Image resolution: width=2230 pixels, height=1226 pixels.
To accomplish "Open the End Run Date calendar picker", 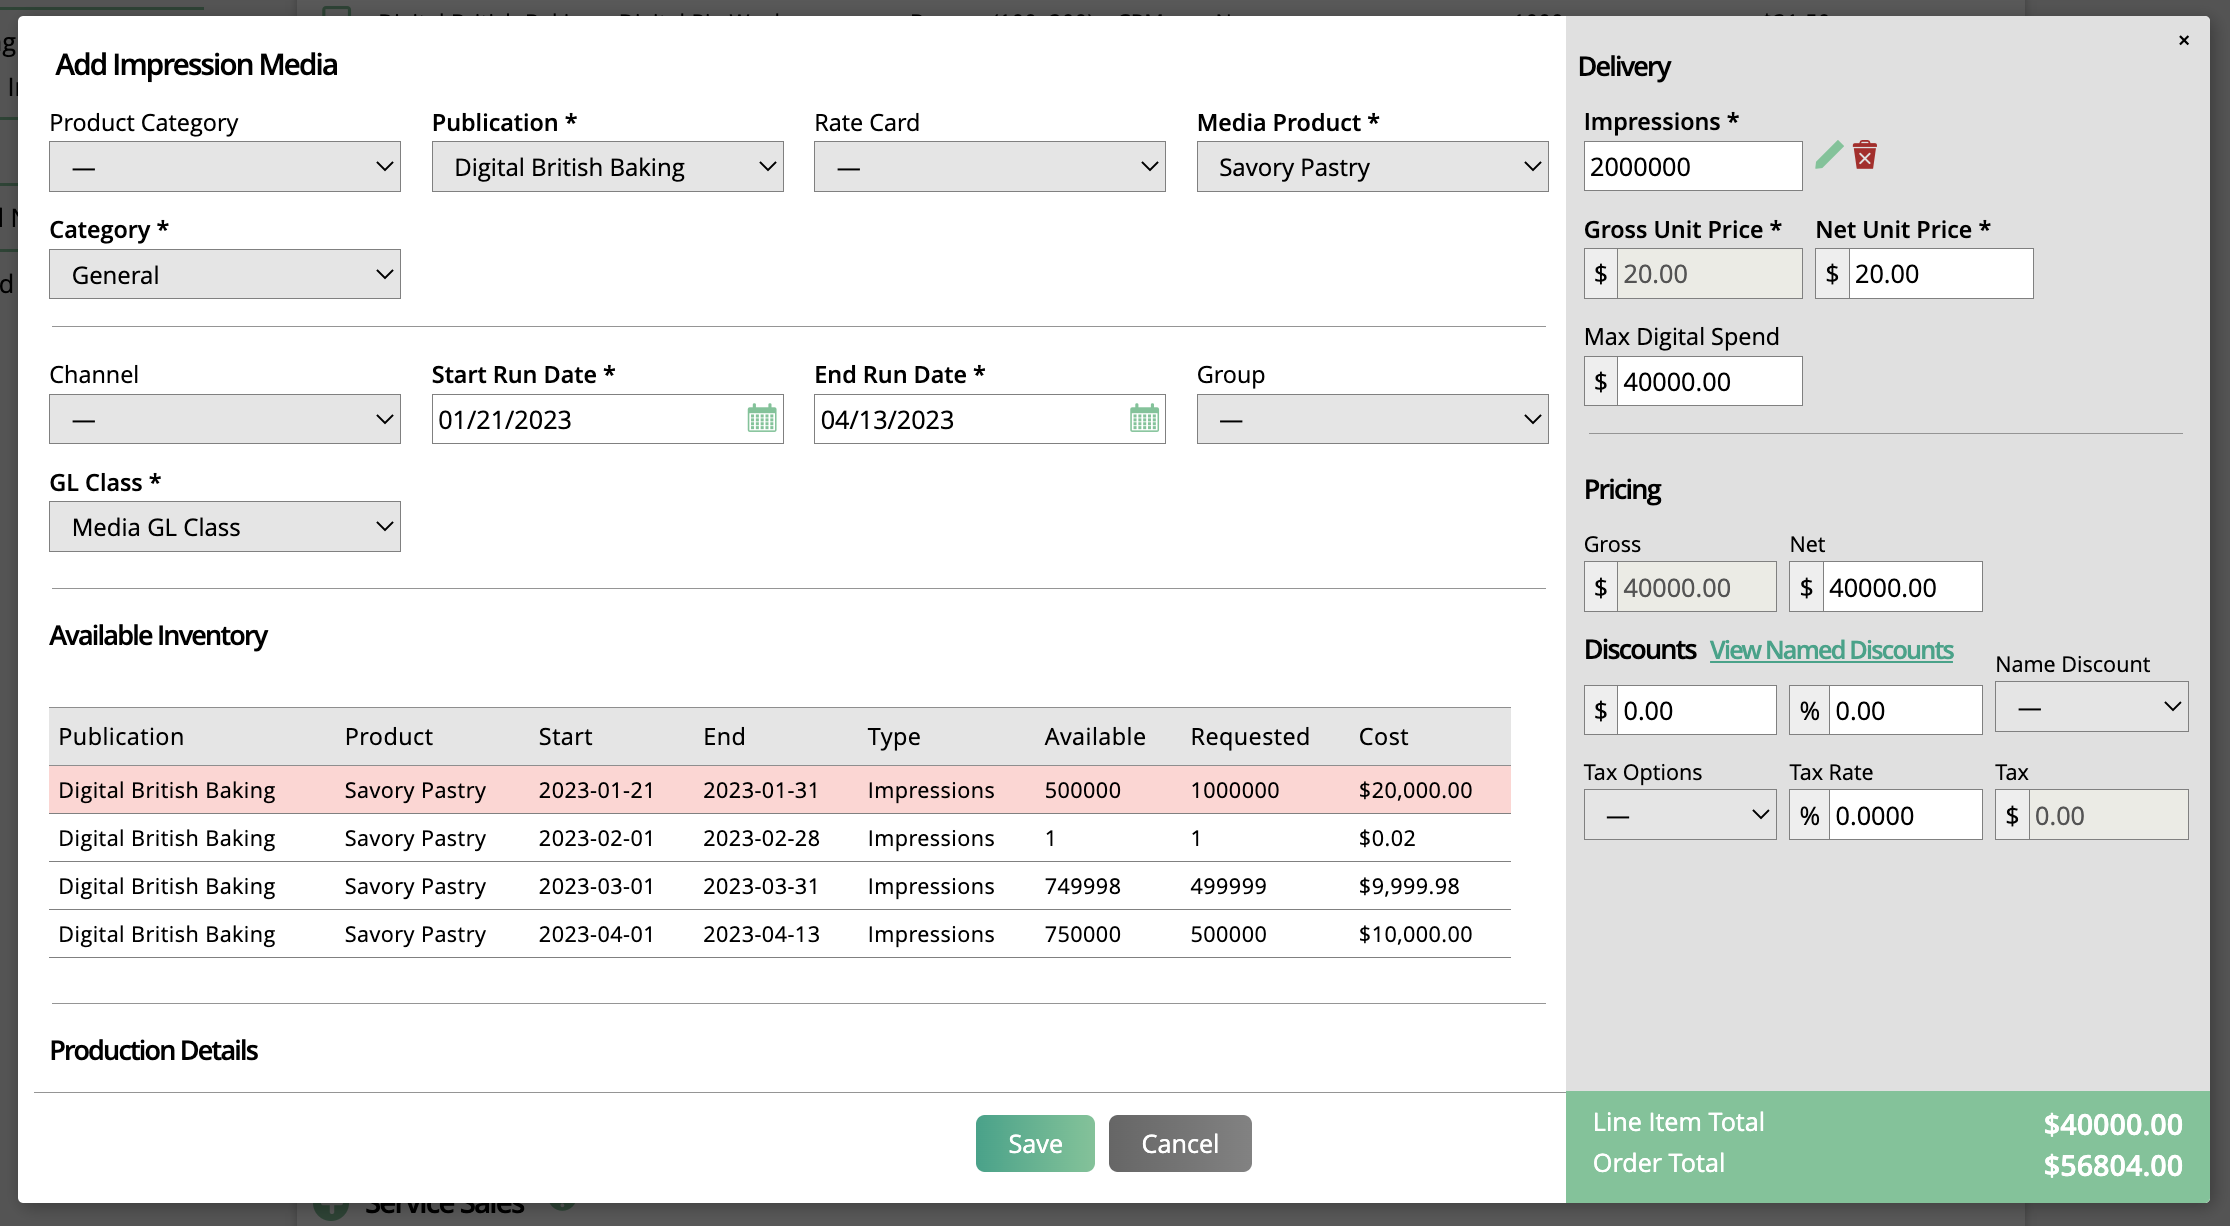I will click(x=1144, y=419).
